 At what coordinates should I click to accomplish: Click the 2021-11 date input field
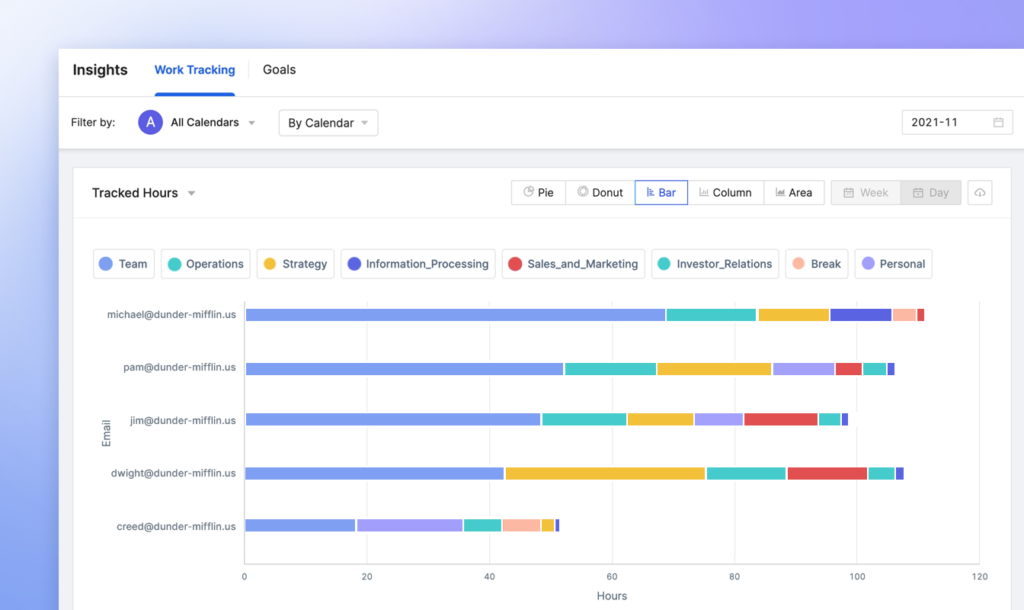coord(945,123)
